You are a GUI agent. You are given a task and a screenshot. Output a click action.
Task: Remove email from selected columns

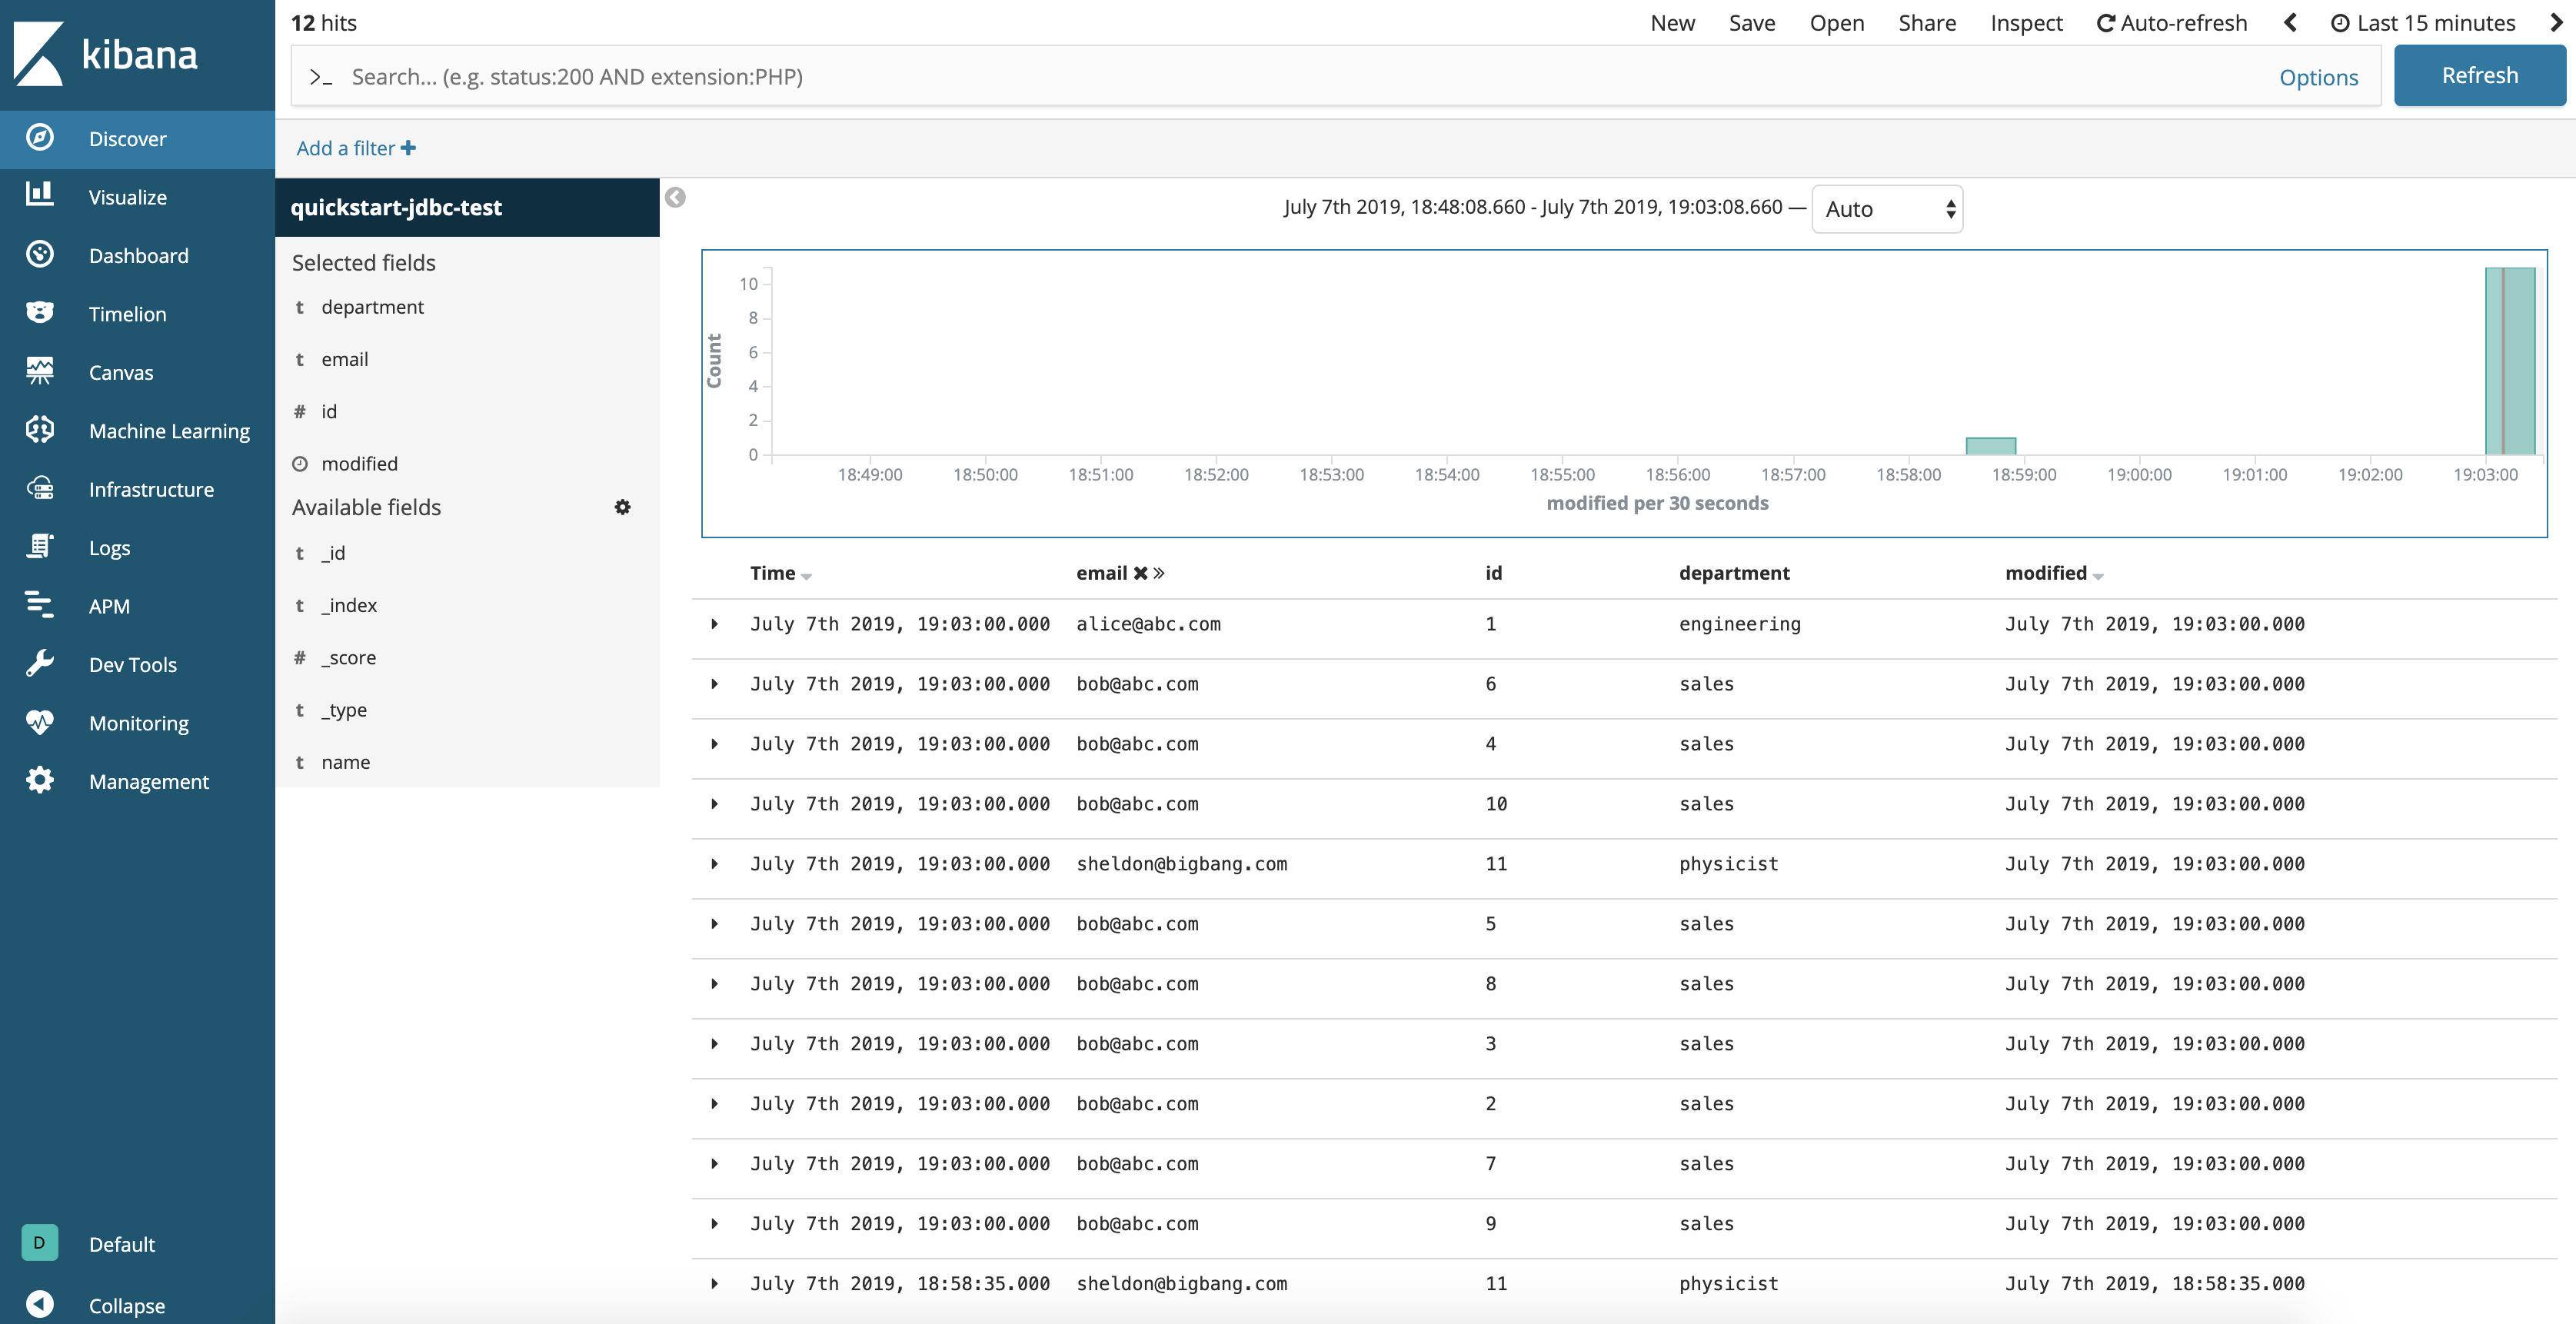(x=1140, y=573)
